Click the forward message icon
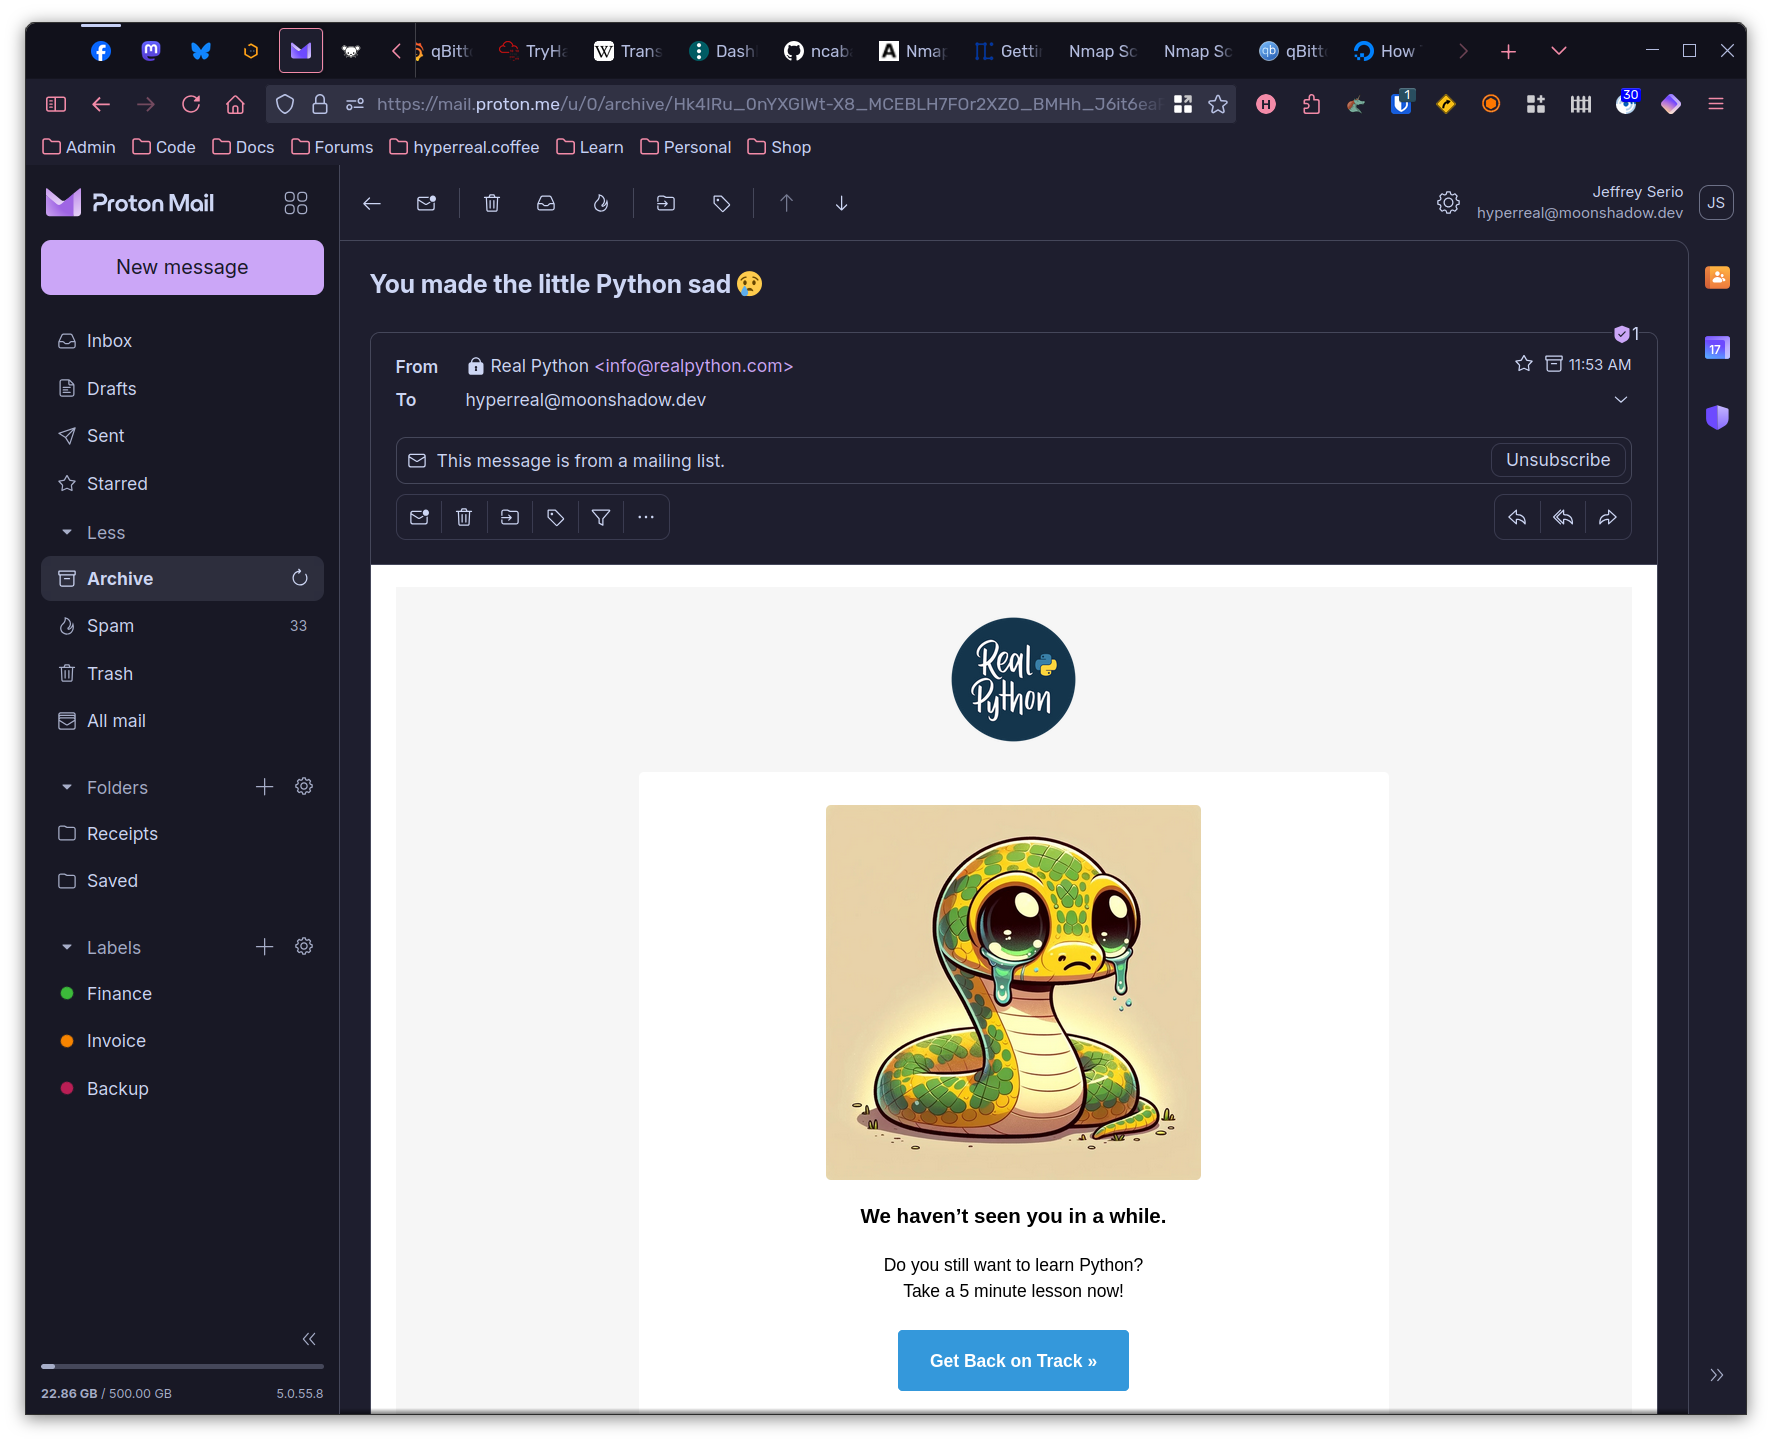The width and height of the screenshot is (1772, 1443). click(1607, 517)
